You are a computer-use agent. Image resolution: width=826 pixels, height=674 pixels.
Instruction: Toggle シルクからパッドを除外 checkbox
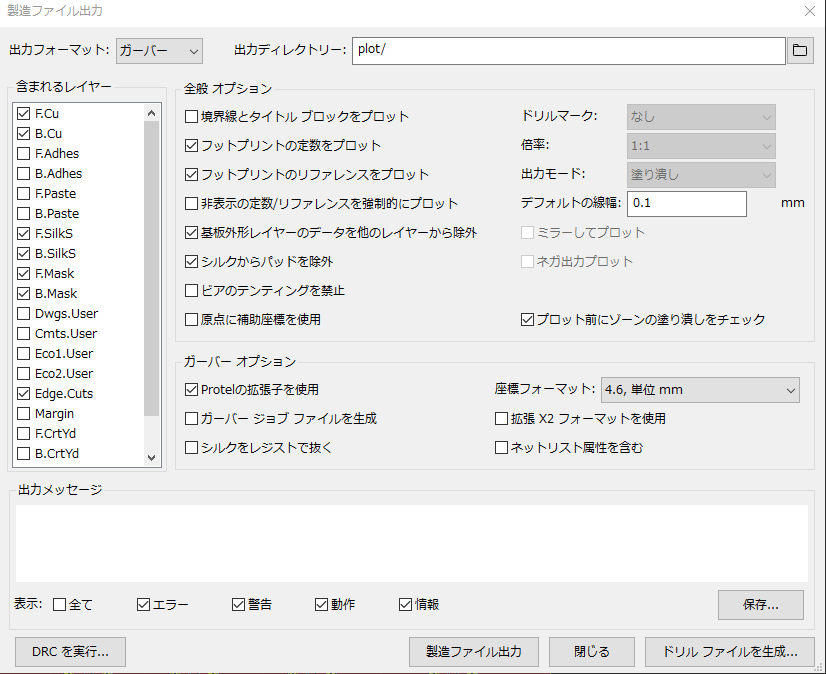(191, 261)
